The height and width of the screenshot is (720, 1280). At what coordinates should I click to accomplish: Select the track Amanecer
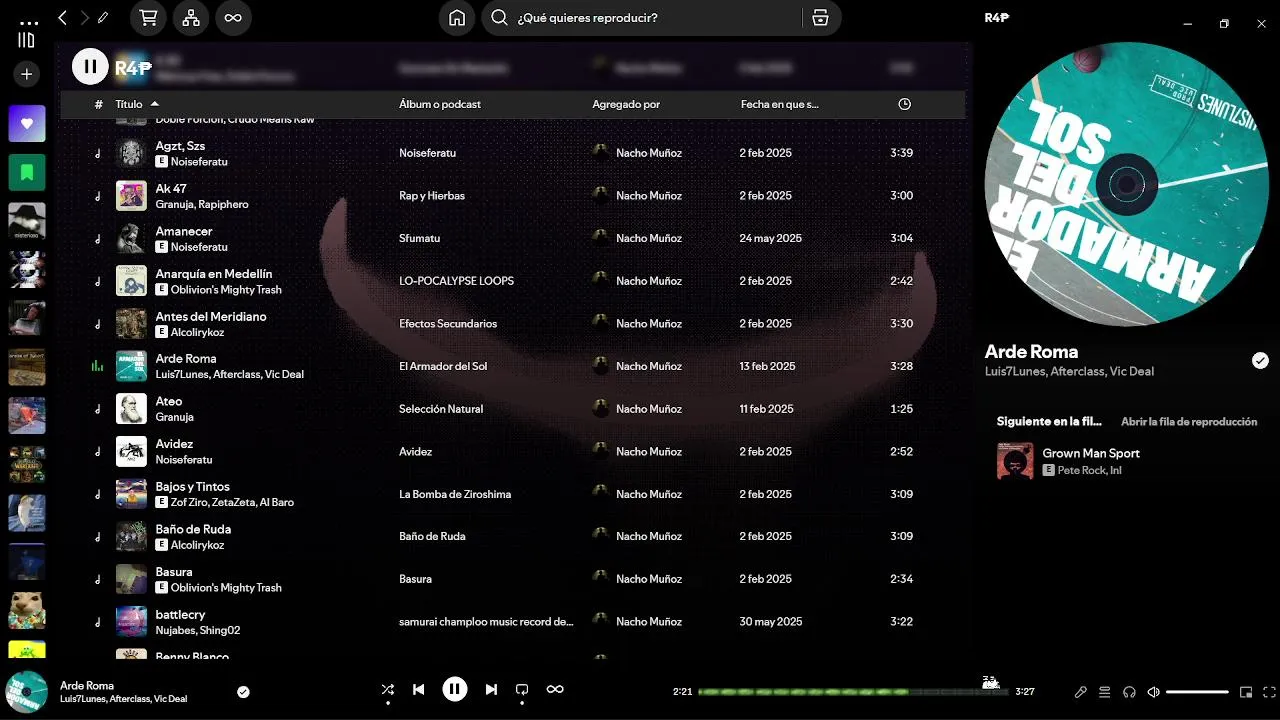click(184, 231)
